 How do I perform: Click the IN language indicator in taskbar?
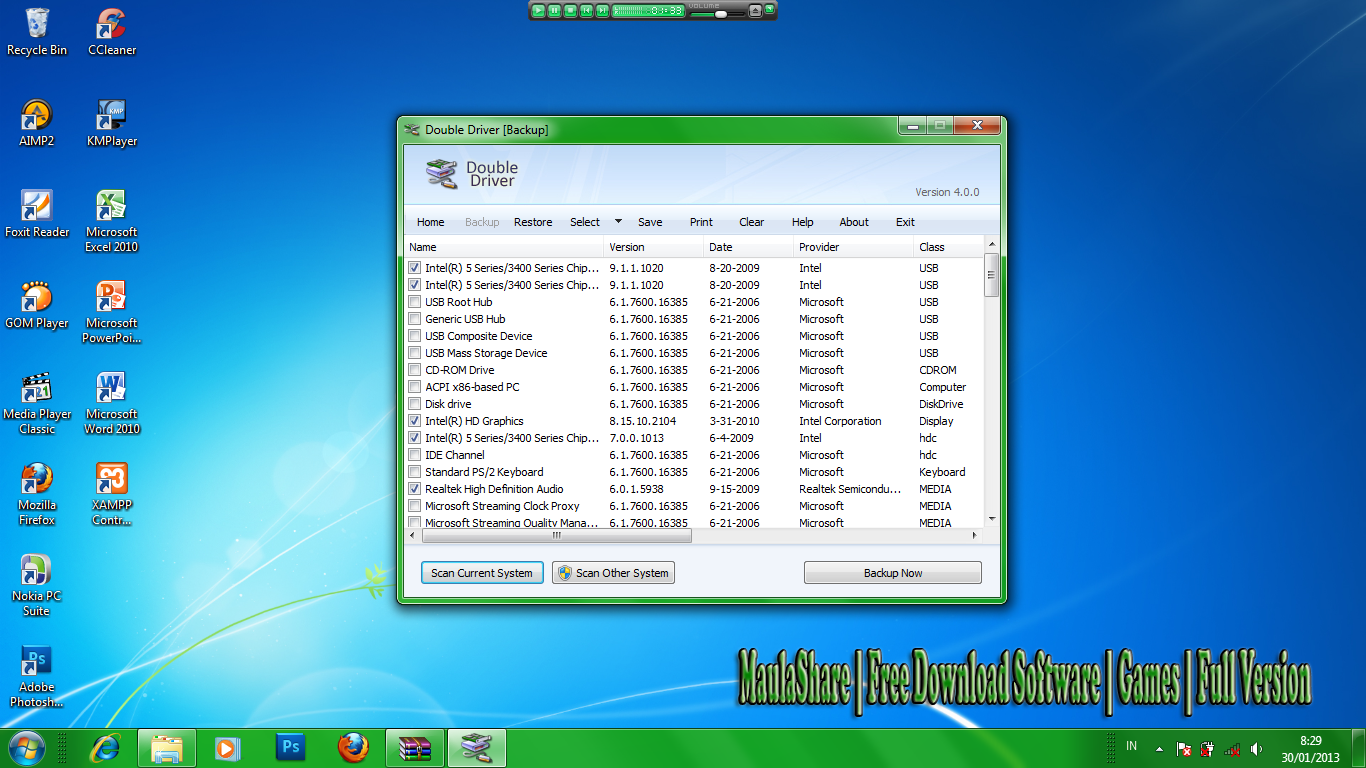(x=1132, y=746)
